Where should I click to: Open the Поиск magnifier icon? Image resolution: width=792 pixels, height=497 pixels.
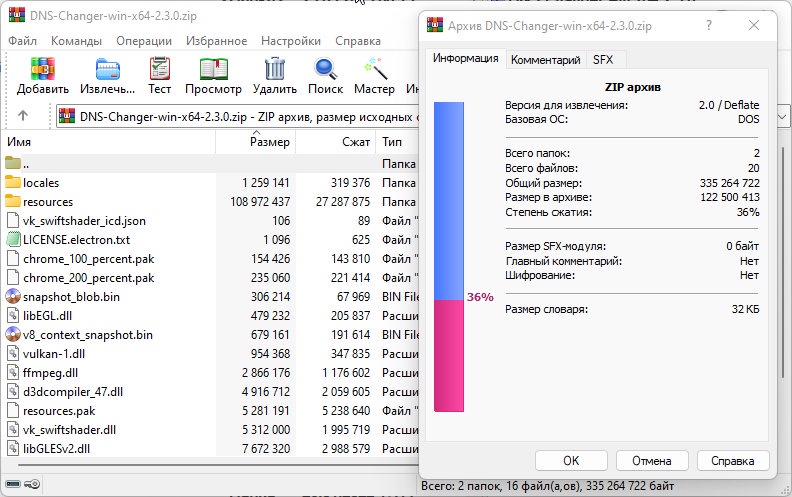(325, 69)
